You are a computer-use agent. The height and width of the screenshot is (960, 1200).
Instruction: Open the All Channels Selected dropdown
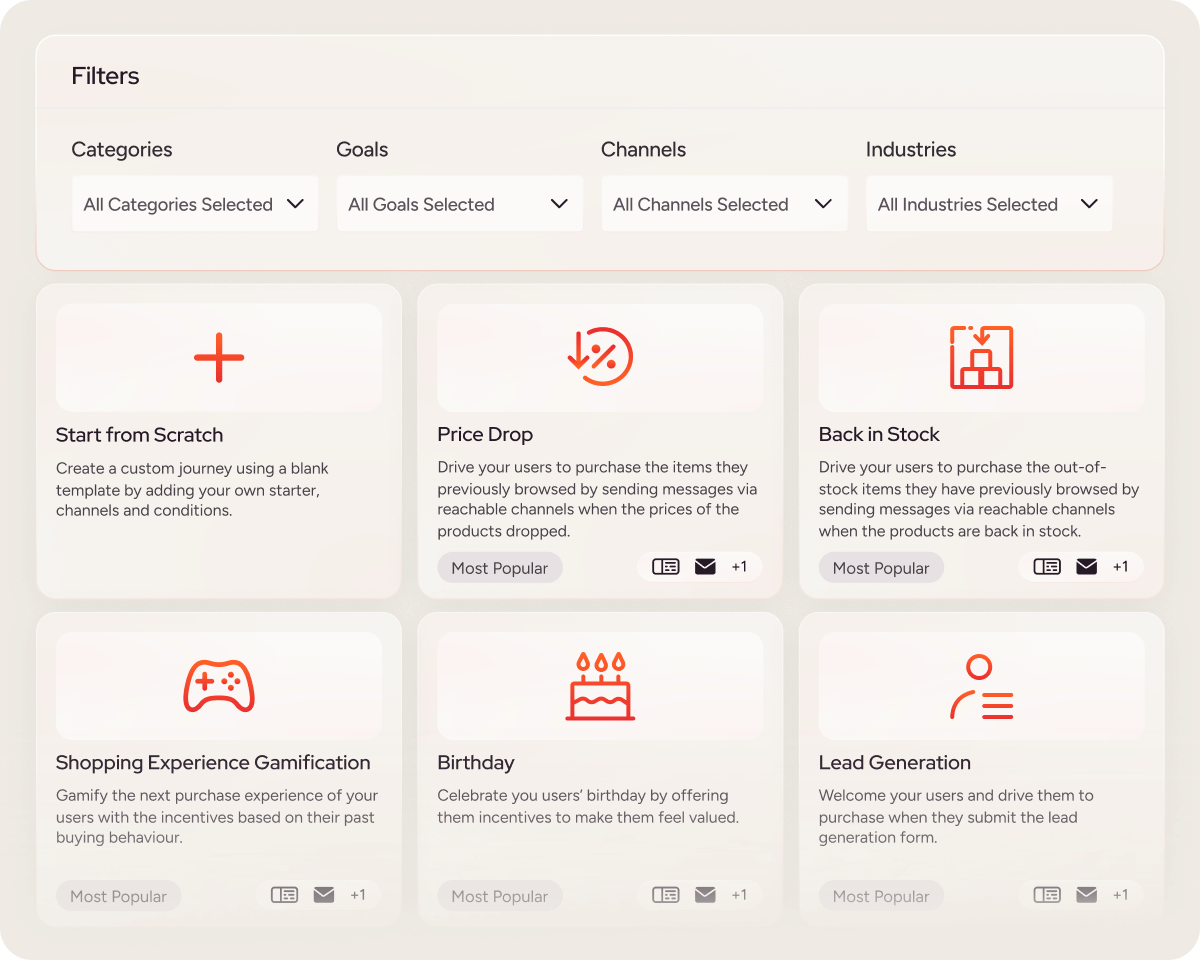point(724,204)
